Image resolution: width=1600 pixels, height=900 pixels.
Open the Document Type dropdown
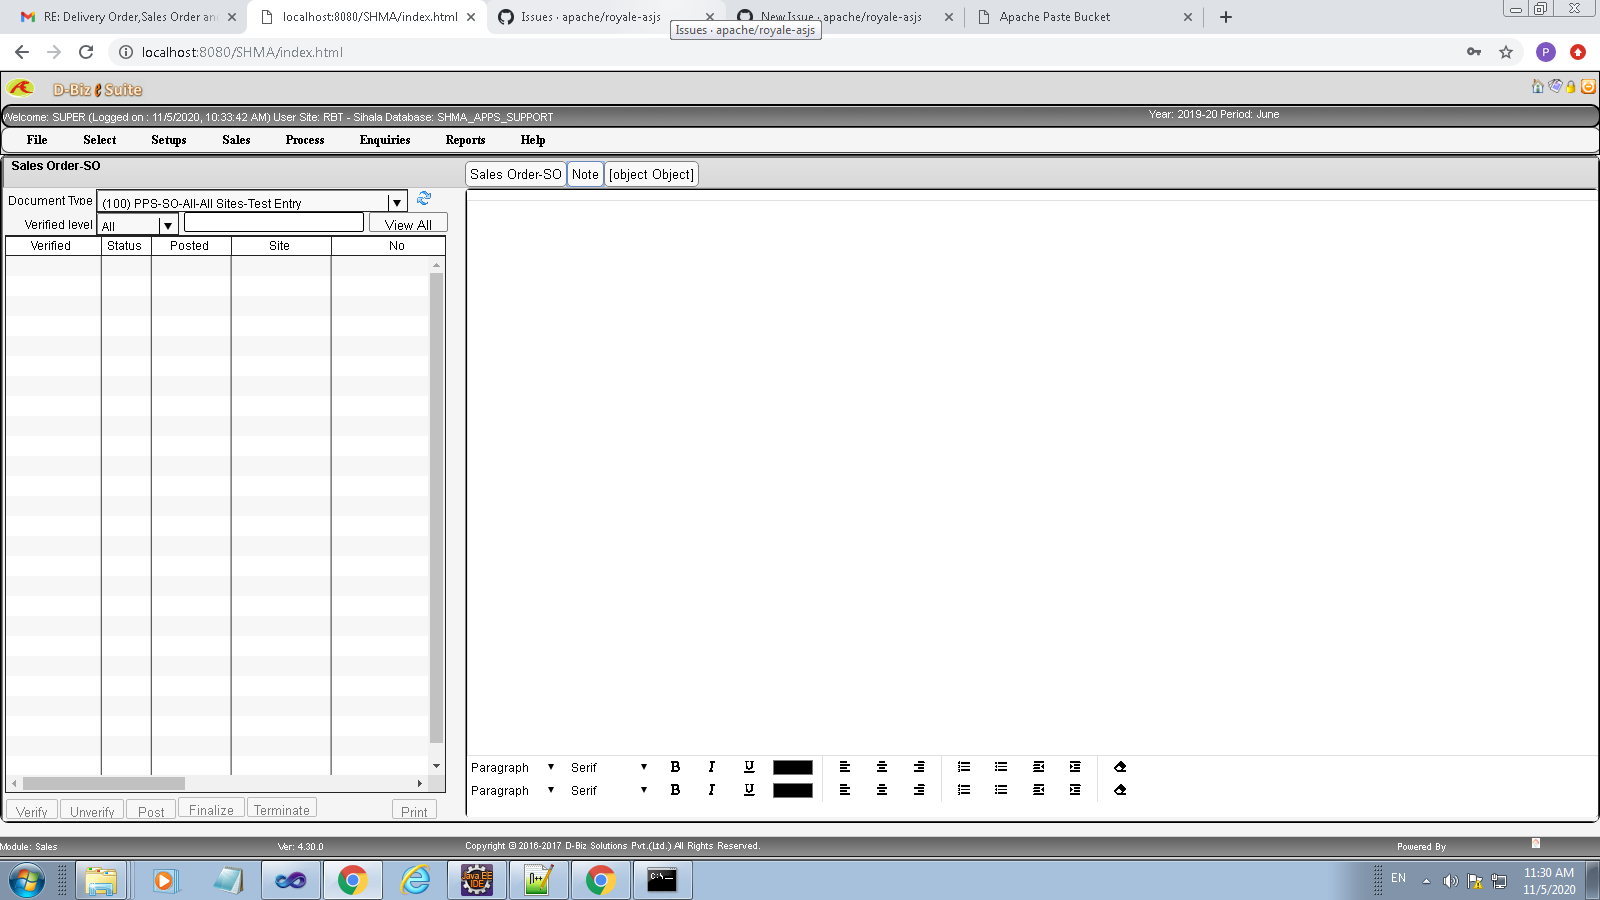(396, 201)
